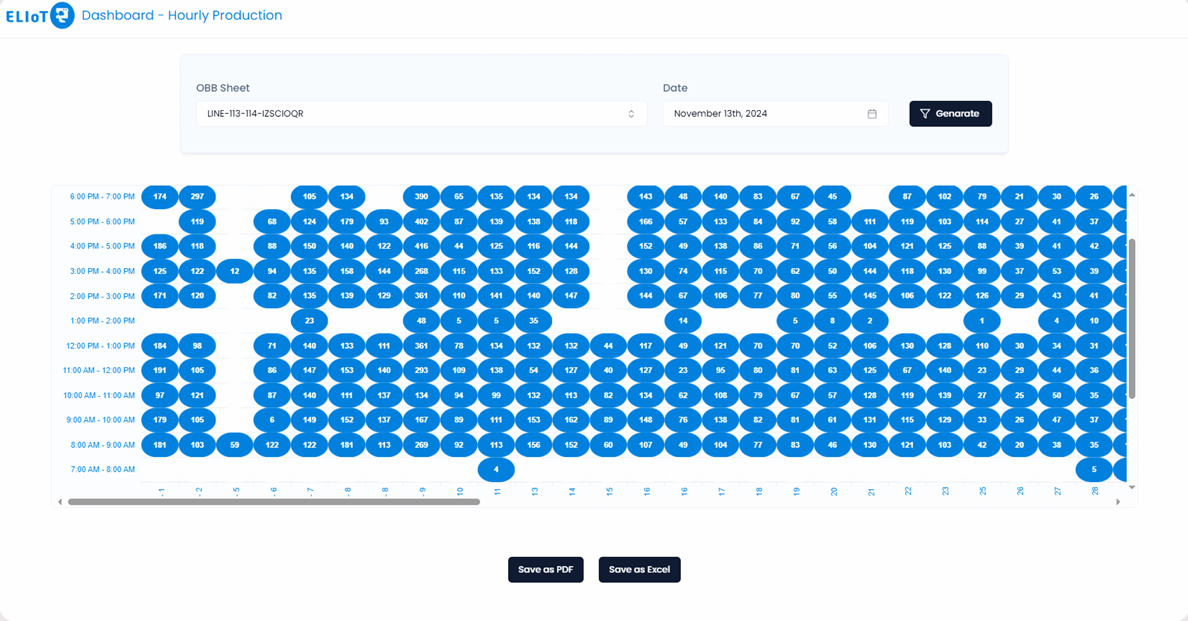The height and width of the screenshot is (621, 1188).
Task: Click the chart's right scroll arrow
Action: pyautogui.click(x=1118, y=502)
